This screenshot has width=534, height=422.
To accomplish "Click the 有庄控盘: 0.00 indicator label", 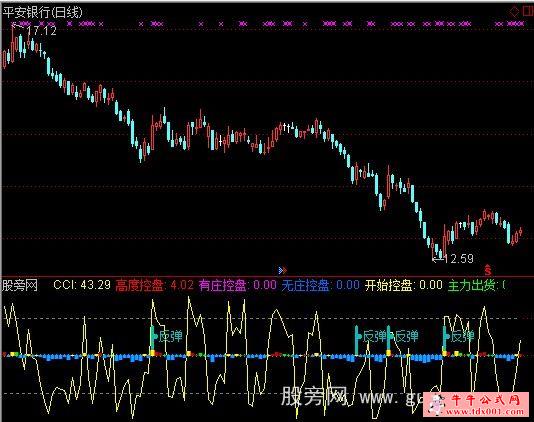I will tap(238, 285).
